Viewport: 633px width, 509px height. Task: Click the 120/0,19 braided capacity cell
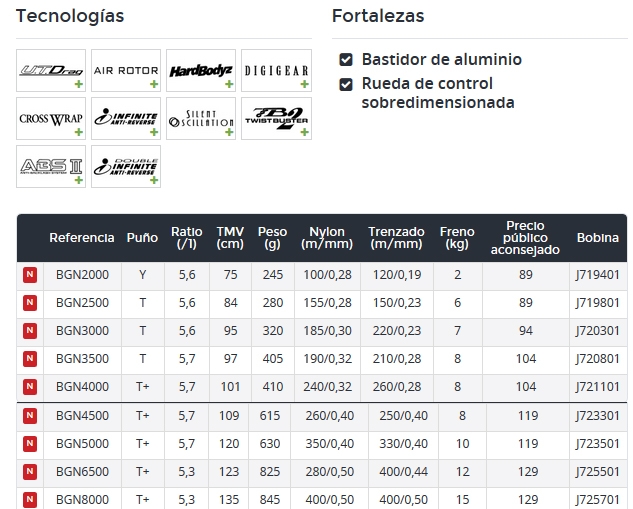point(397,275)
